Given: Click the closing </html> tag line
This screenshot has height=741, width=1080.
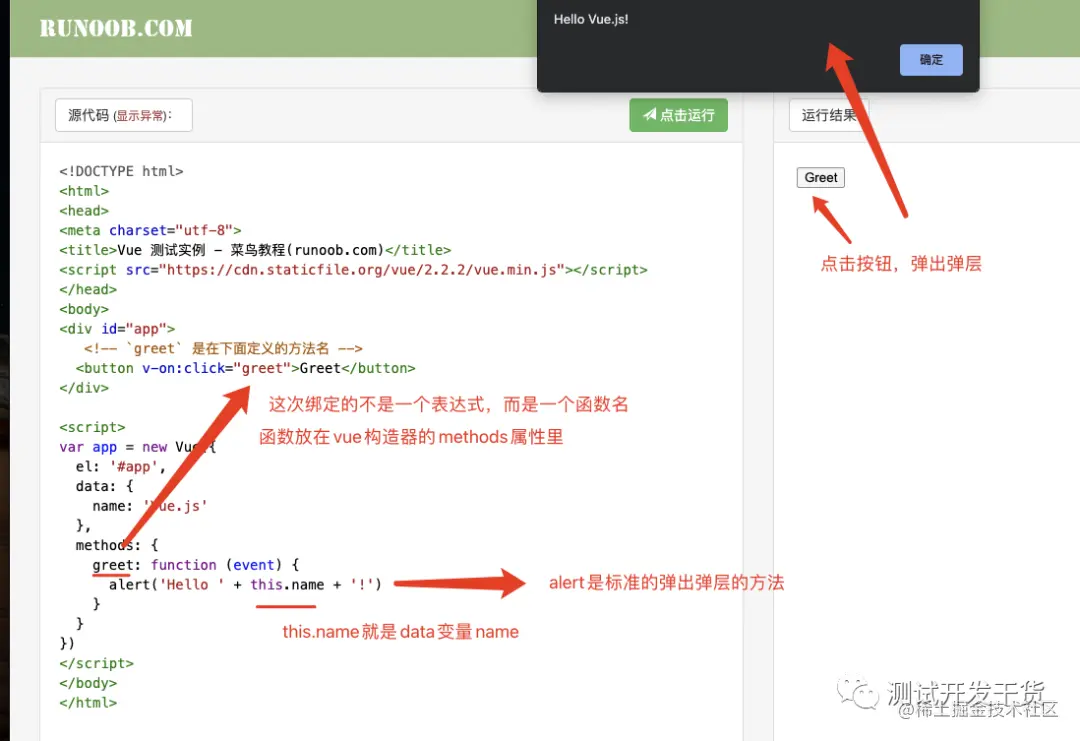Looking at the screenshot, I should tap(88, 703).
